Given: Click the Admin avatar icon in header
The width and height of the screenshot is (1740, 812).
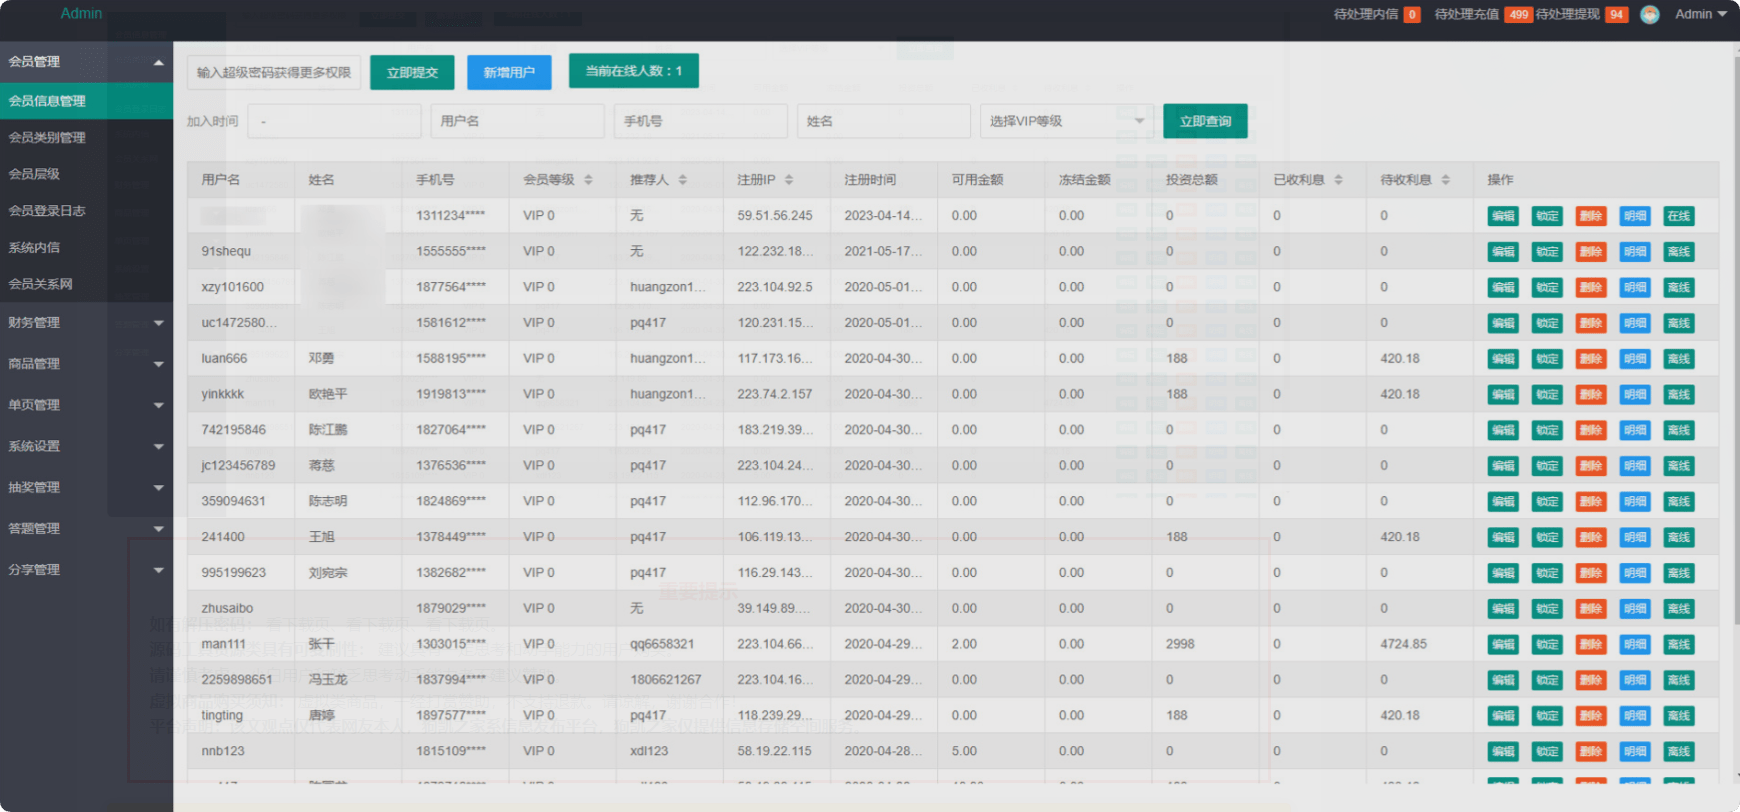Looking at the screenshot, I should (x=1650, y=14).
